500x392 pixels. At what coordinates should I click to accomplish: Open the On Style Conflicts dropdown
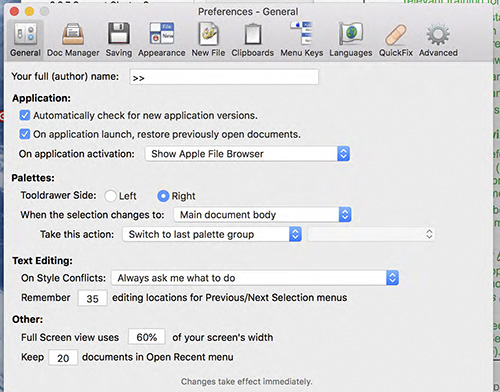pos(255,278)
